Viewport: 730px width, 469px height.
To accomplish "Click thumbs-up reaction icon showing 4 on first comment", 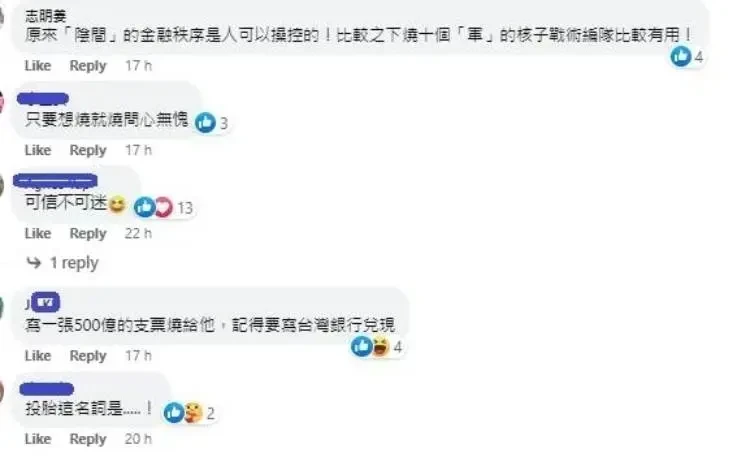I will pyautogui.click(x=680, y=56).
